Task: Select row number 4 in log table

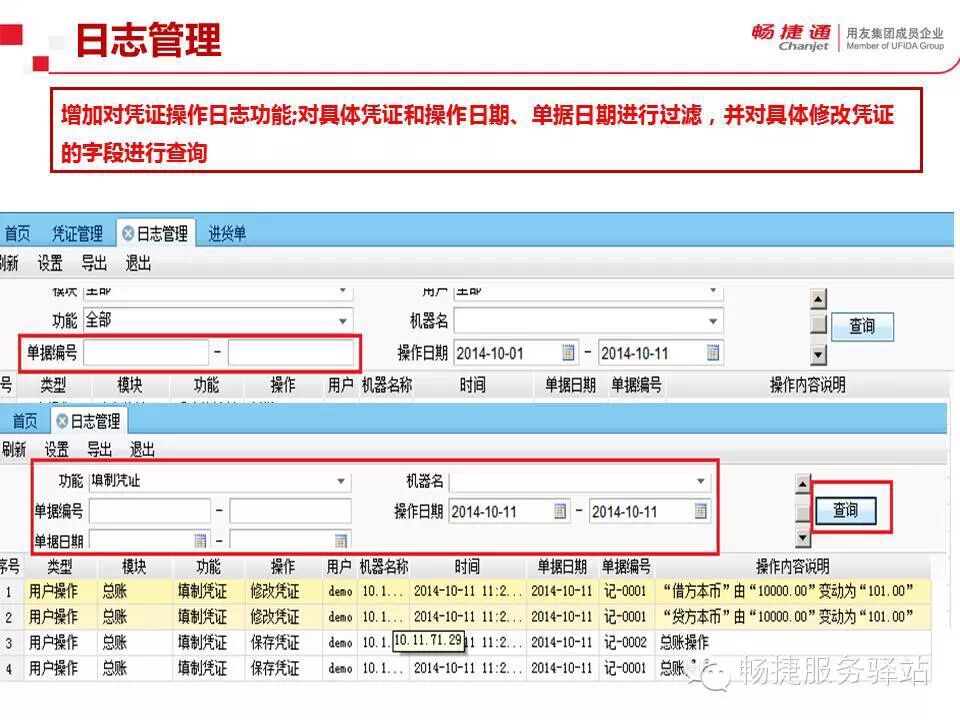Action: (9, 669)
